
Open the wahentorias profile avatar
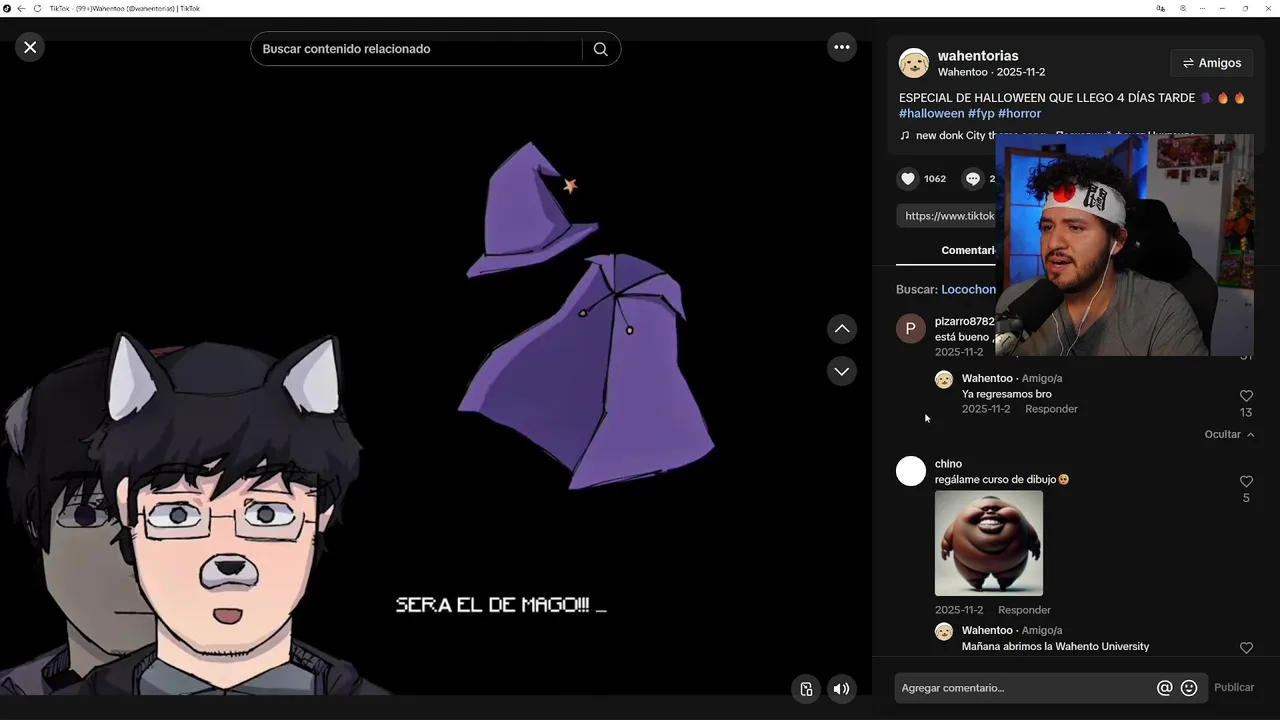point(914,63)
